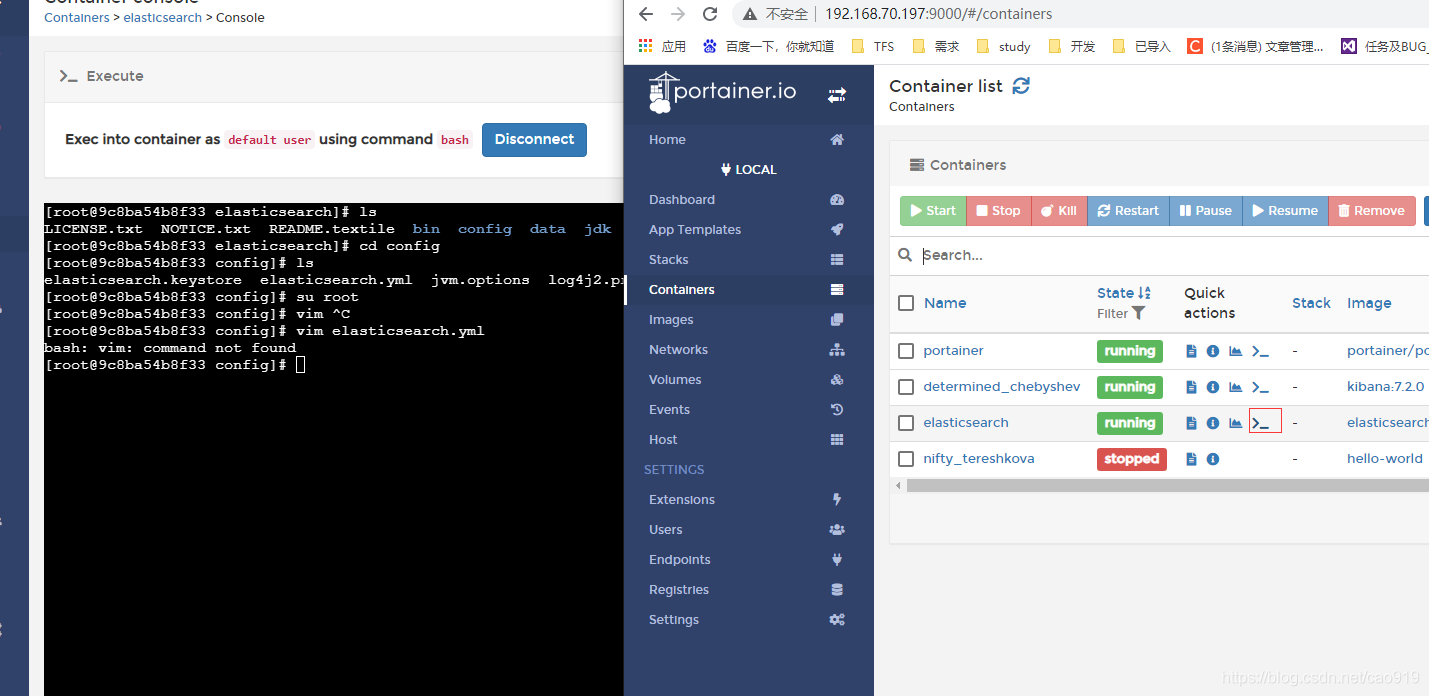Open the elasticsearch breadcrumb link
The width and height of the screenshot is (1429, 696).
coord(163,18)
